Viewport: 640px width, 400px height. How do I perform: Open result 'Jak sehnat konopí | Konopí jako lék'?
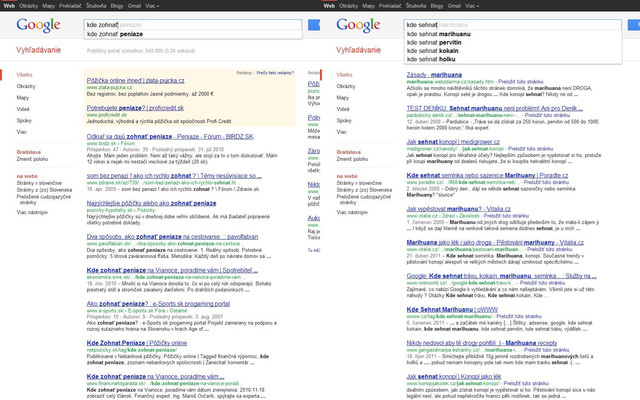pos(454,377)
